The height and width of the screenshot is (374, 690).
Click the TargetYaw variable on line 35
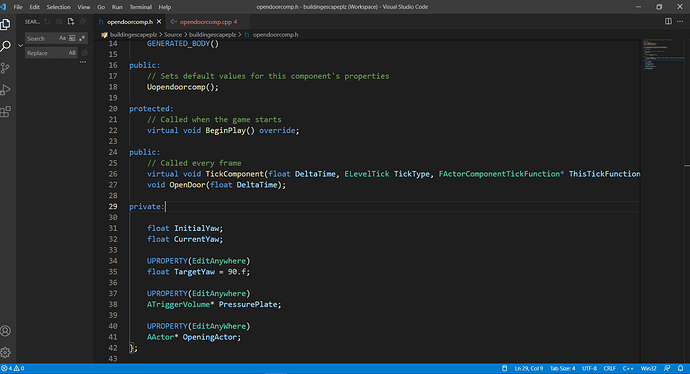(195, 272)
